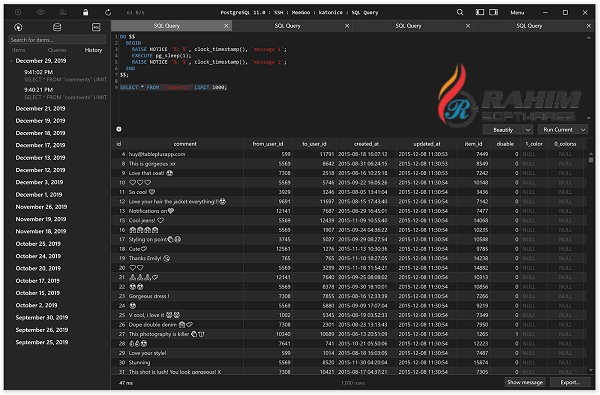Click the lock icon in top toolbar
The width and height of the screenshot is (600, 395).
[x=86, y=12]
